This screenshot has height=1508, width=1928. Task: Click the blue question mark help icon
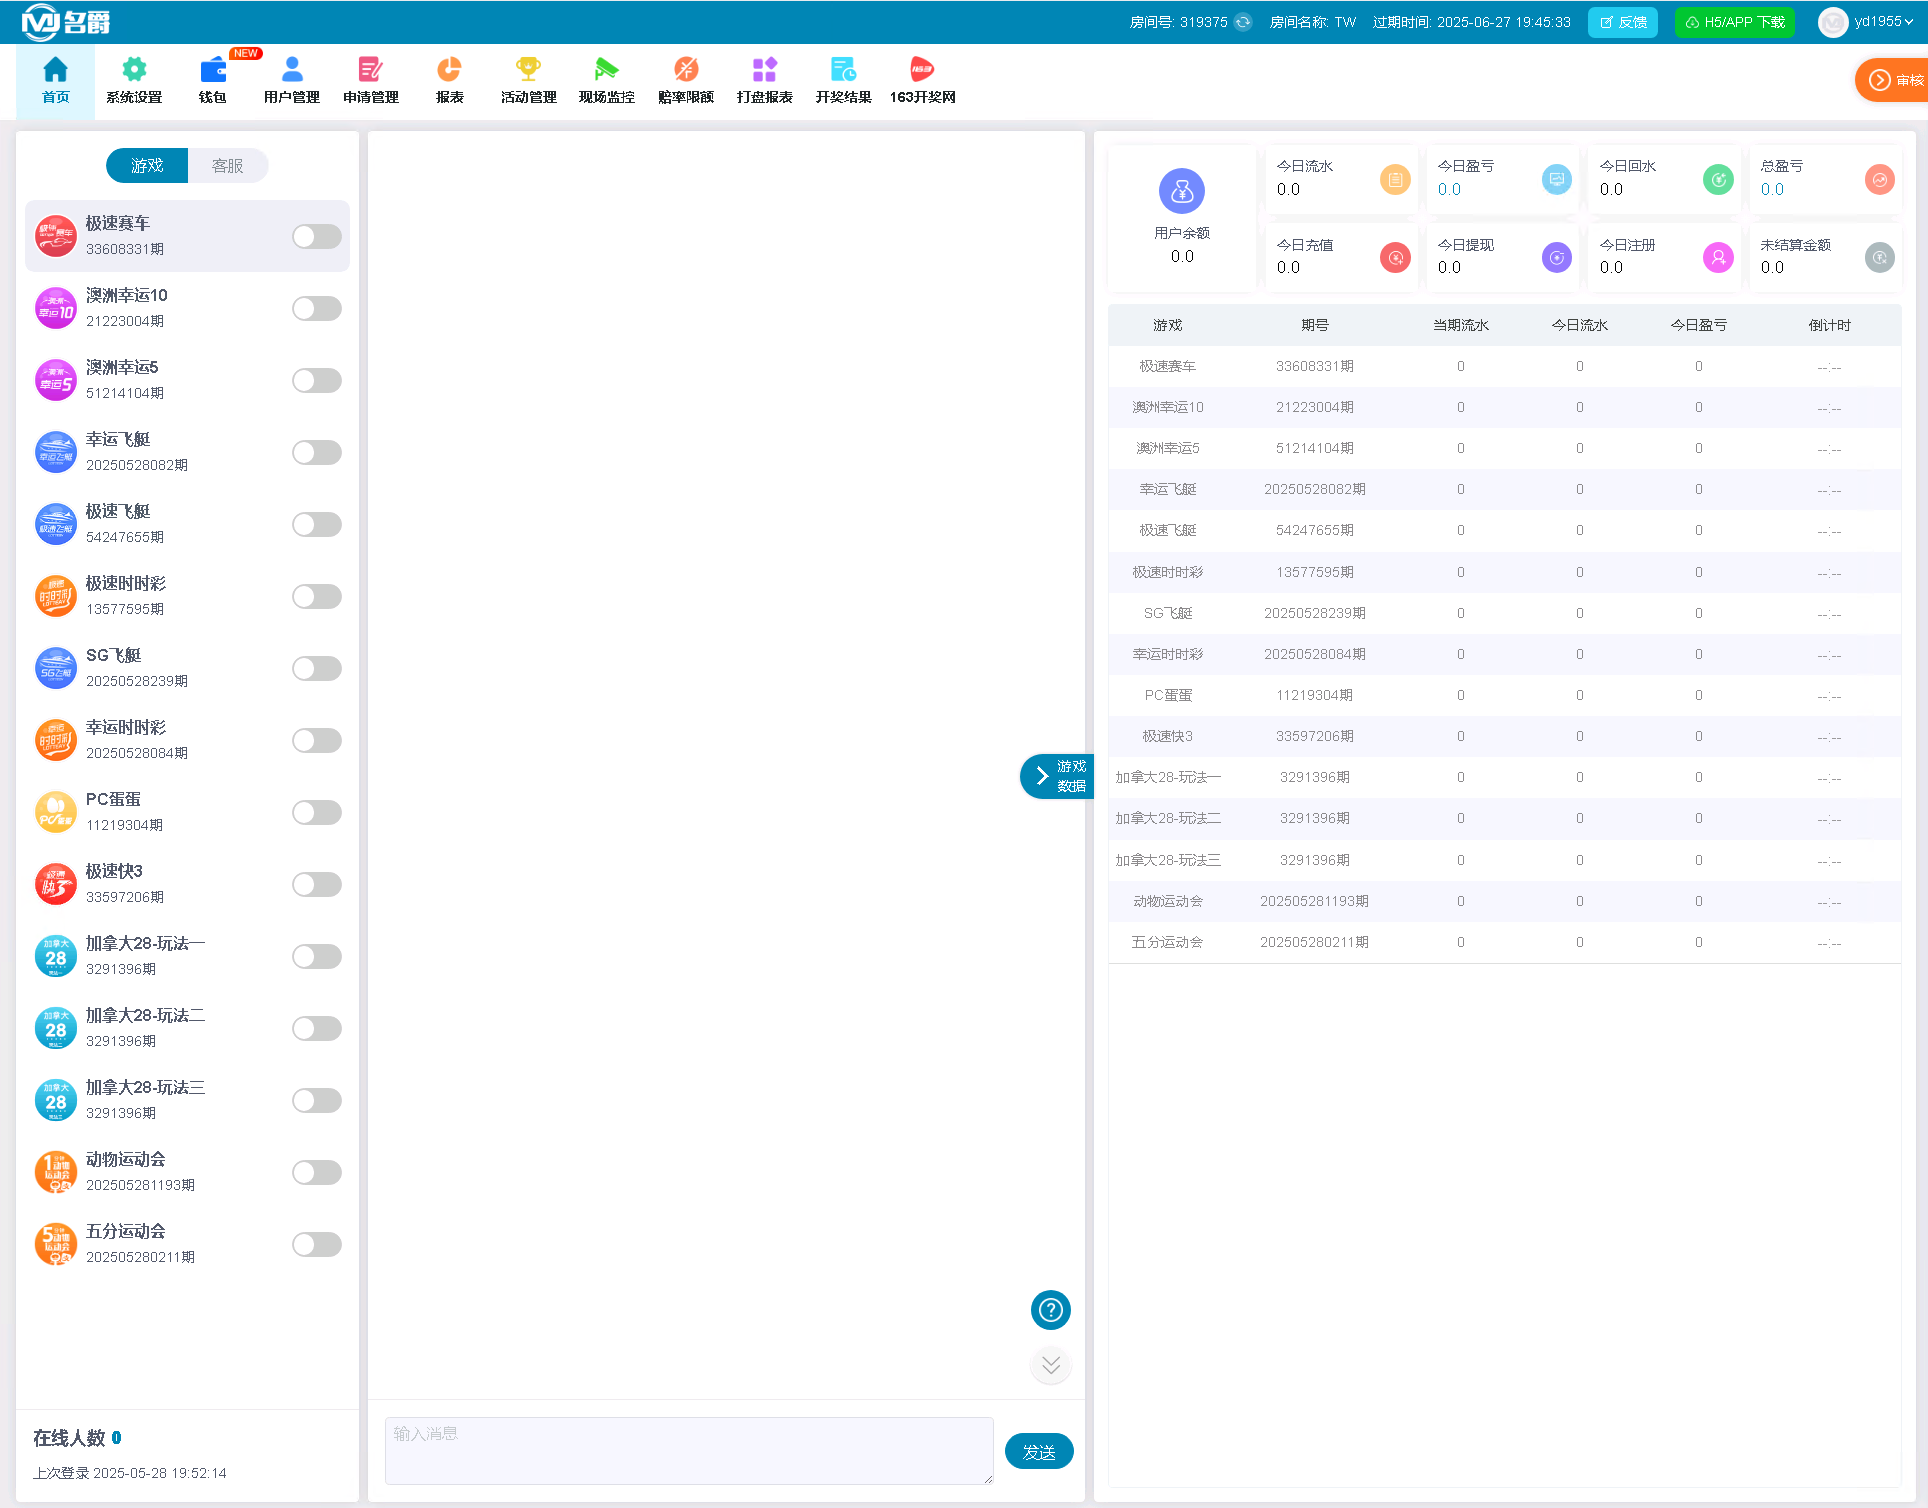pos(1050,1310)
